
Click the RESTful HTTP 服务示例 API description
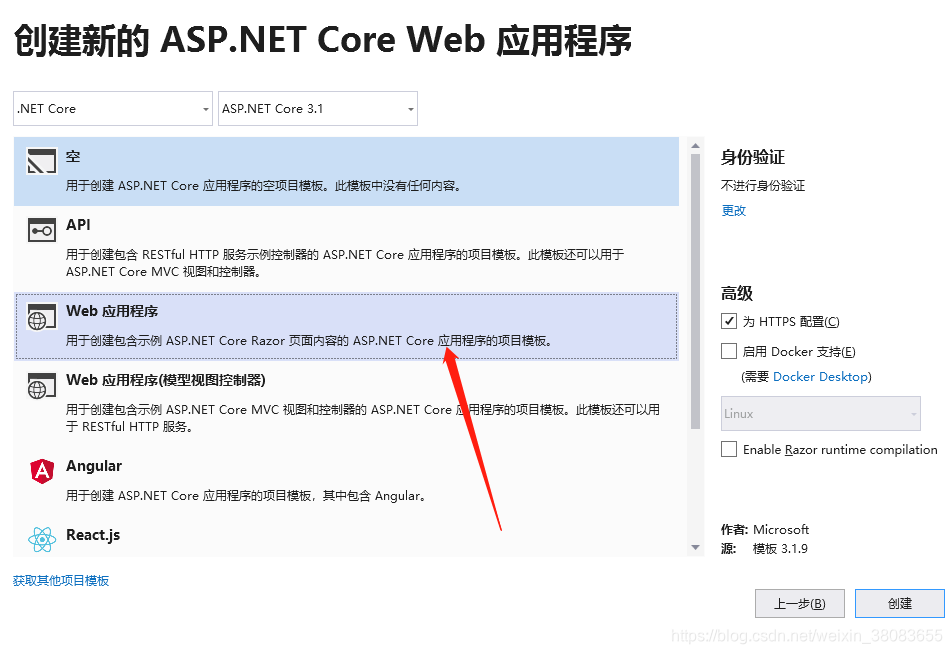pyautogui.click(x=345, y=263)
